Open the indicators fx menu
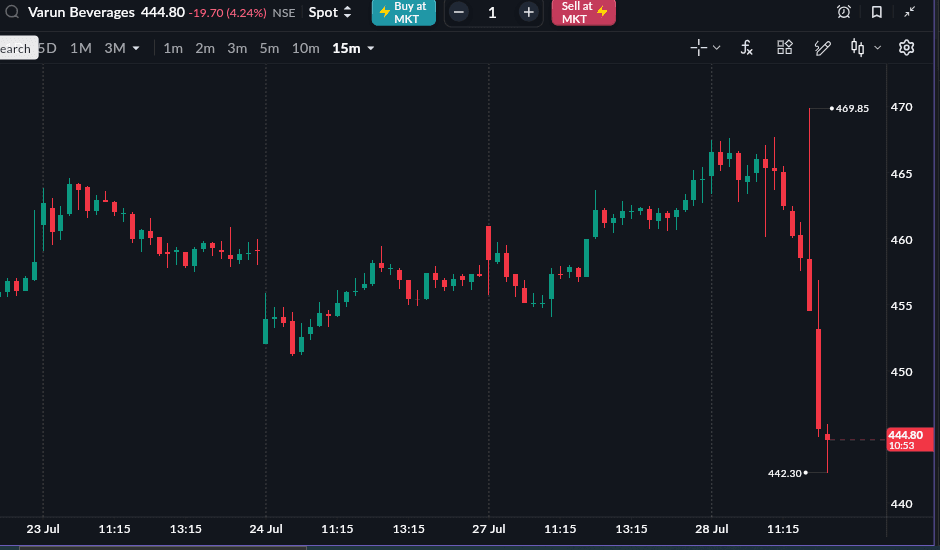 pyautogui.click(x=746, y=48)
